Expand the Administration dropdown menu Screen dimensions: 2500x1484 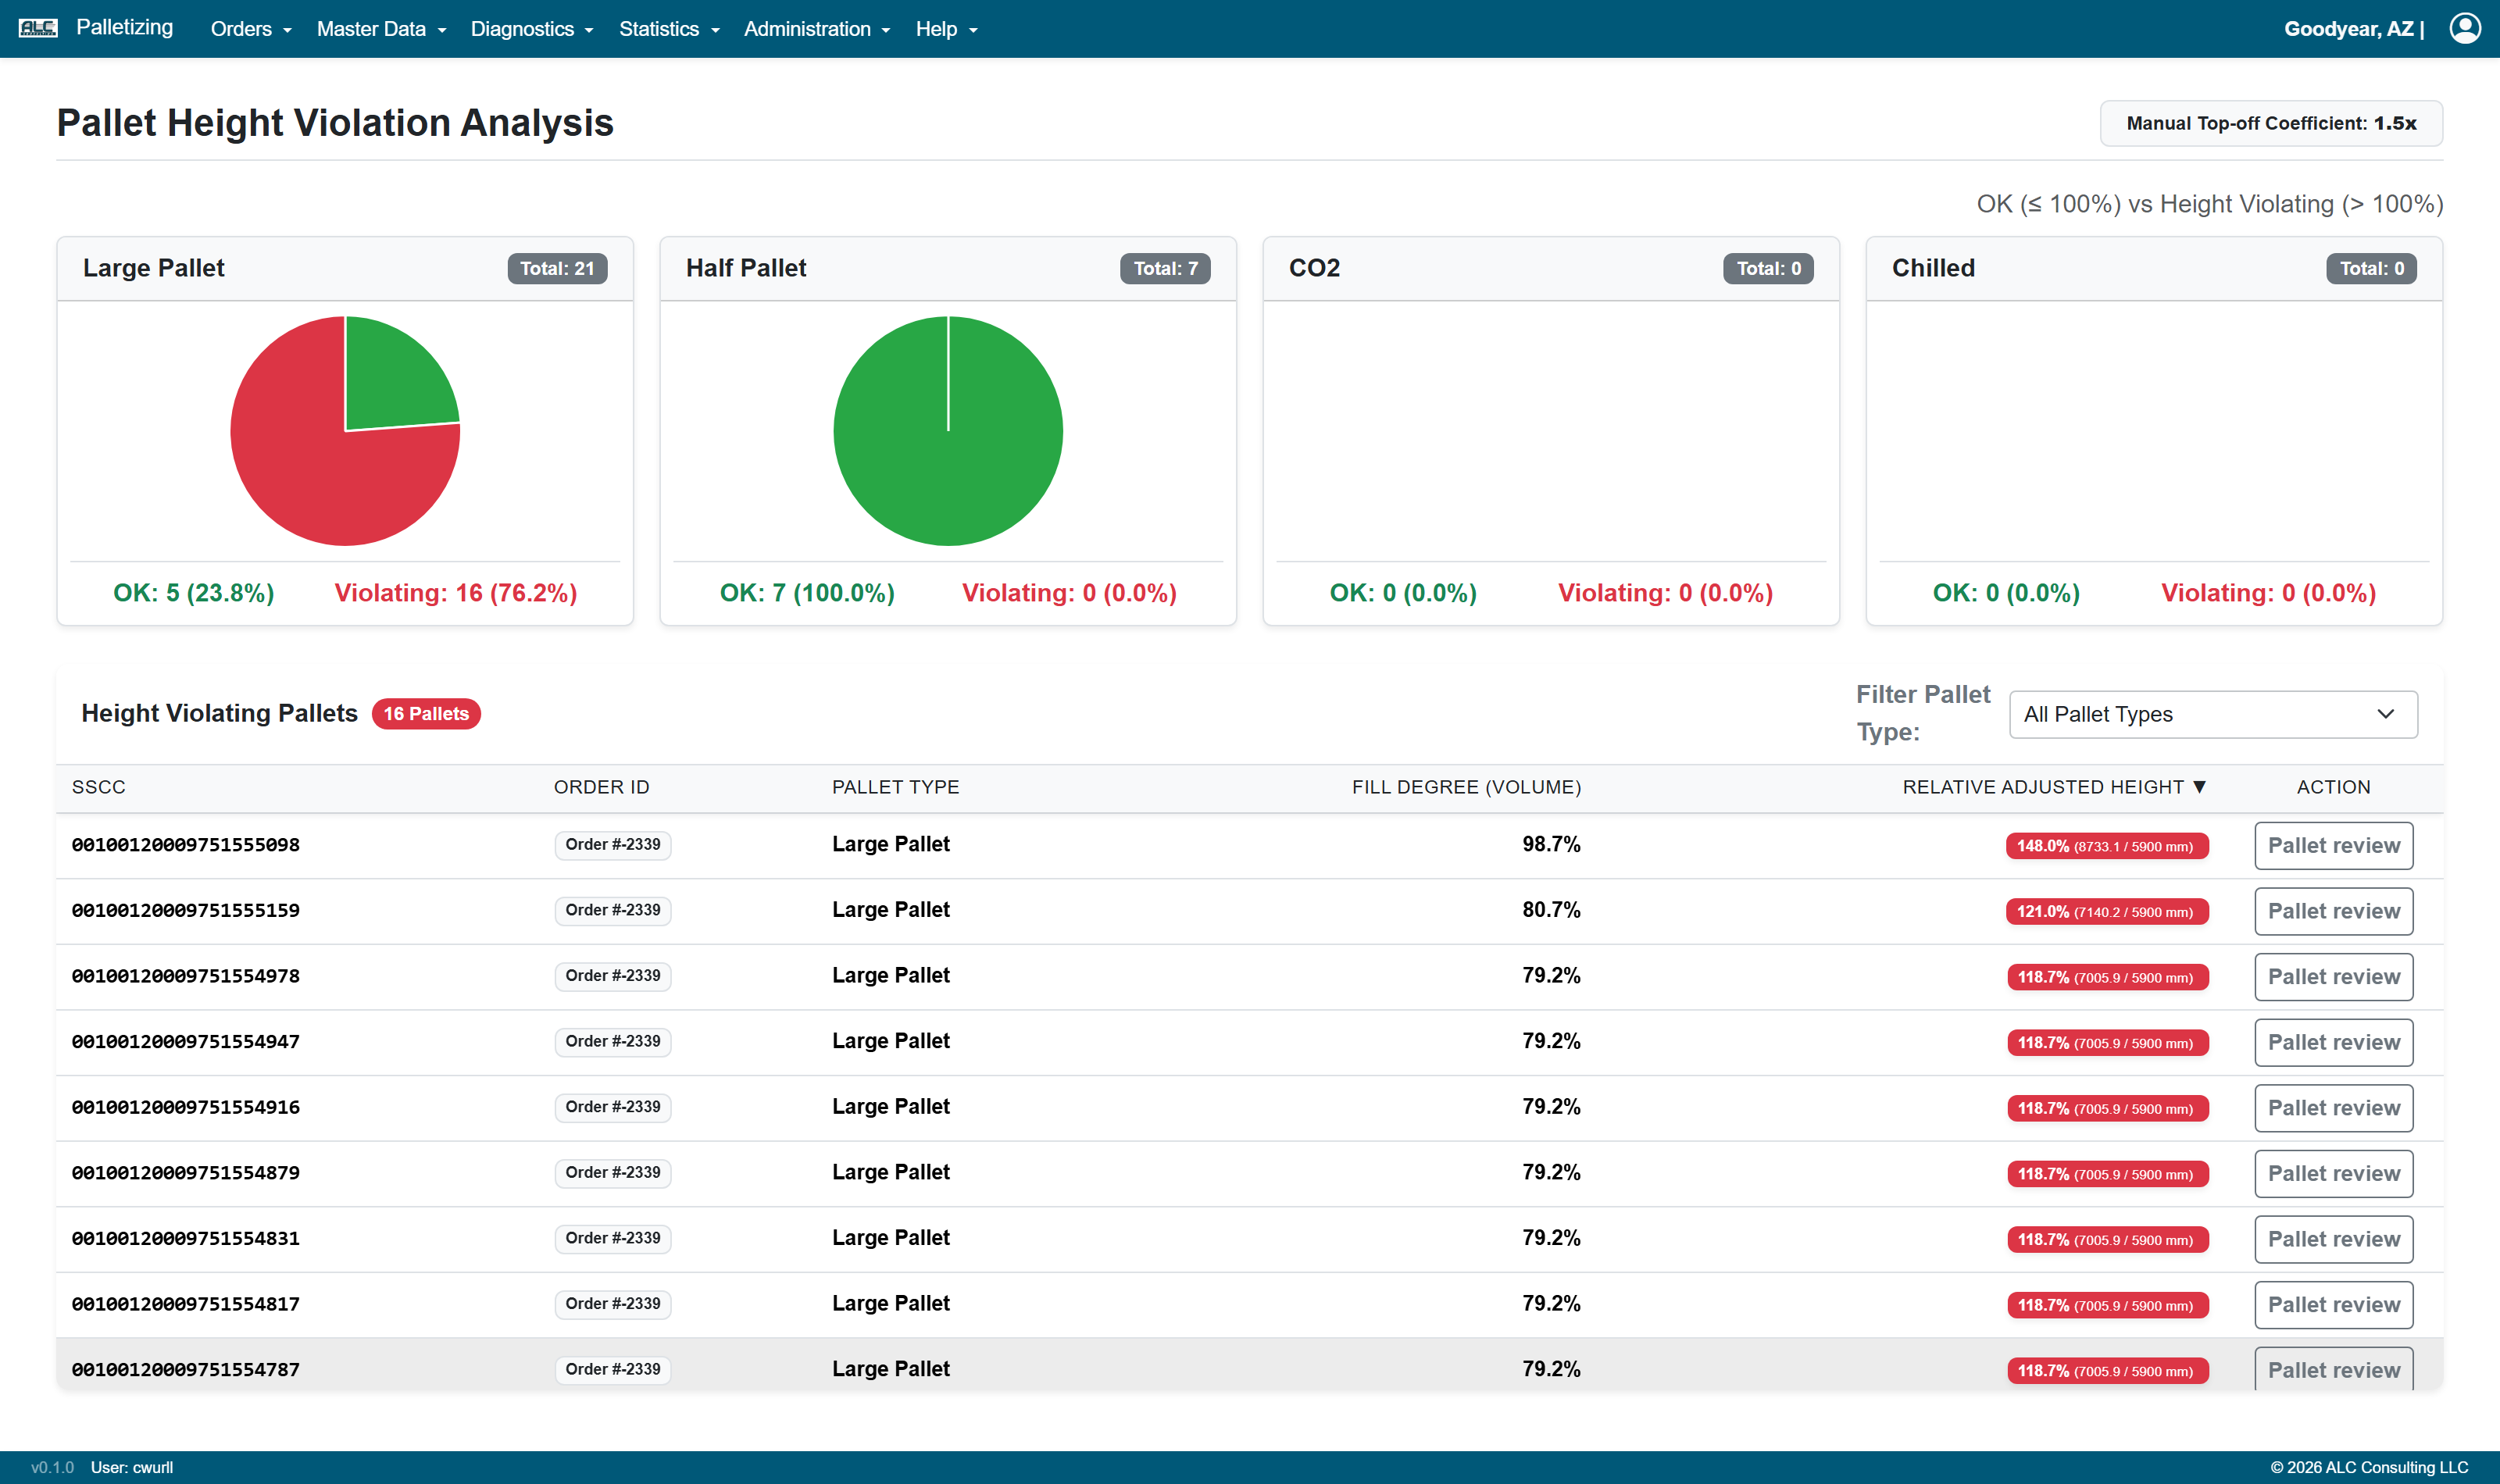(817, 29)
